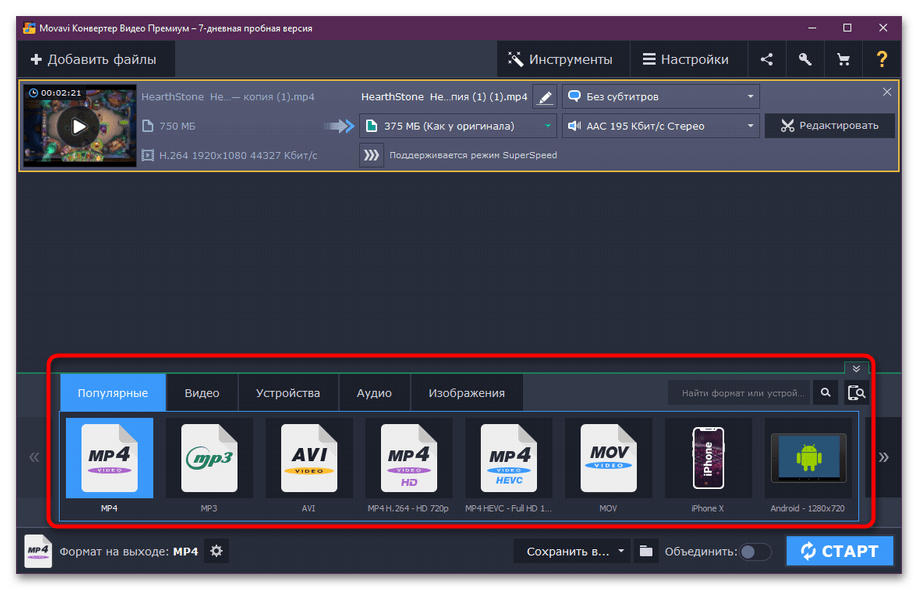The image size is (918, 590).
Task: Open the Устройства tab
Action: tap(288, 393)
